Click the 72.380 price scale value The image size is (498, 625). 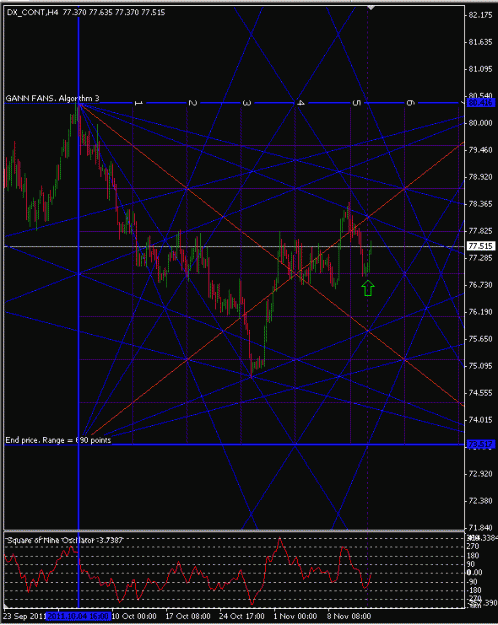point(480,501)
